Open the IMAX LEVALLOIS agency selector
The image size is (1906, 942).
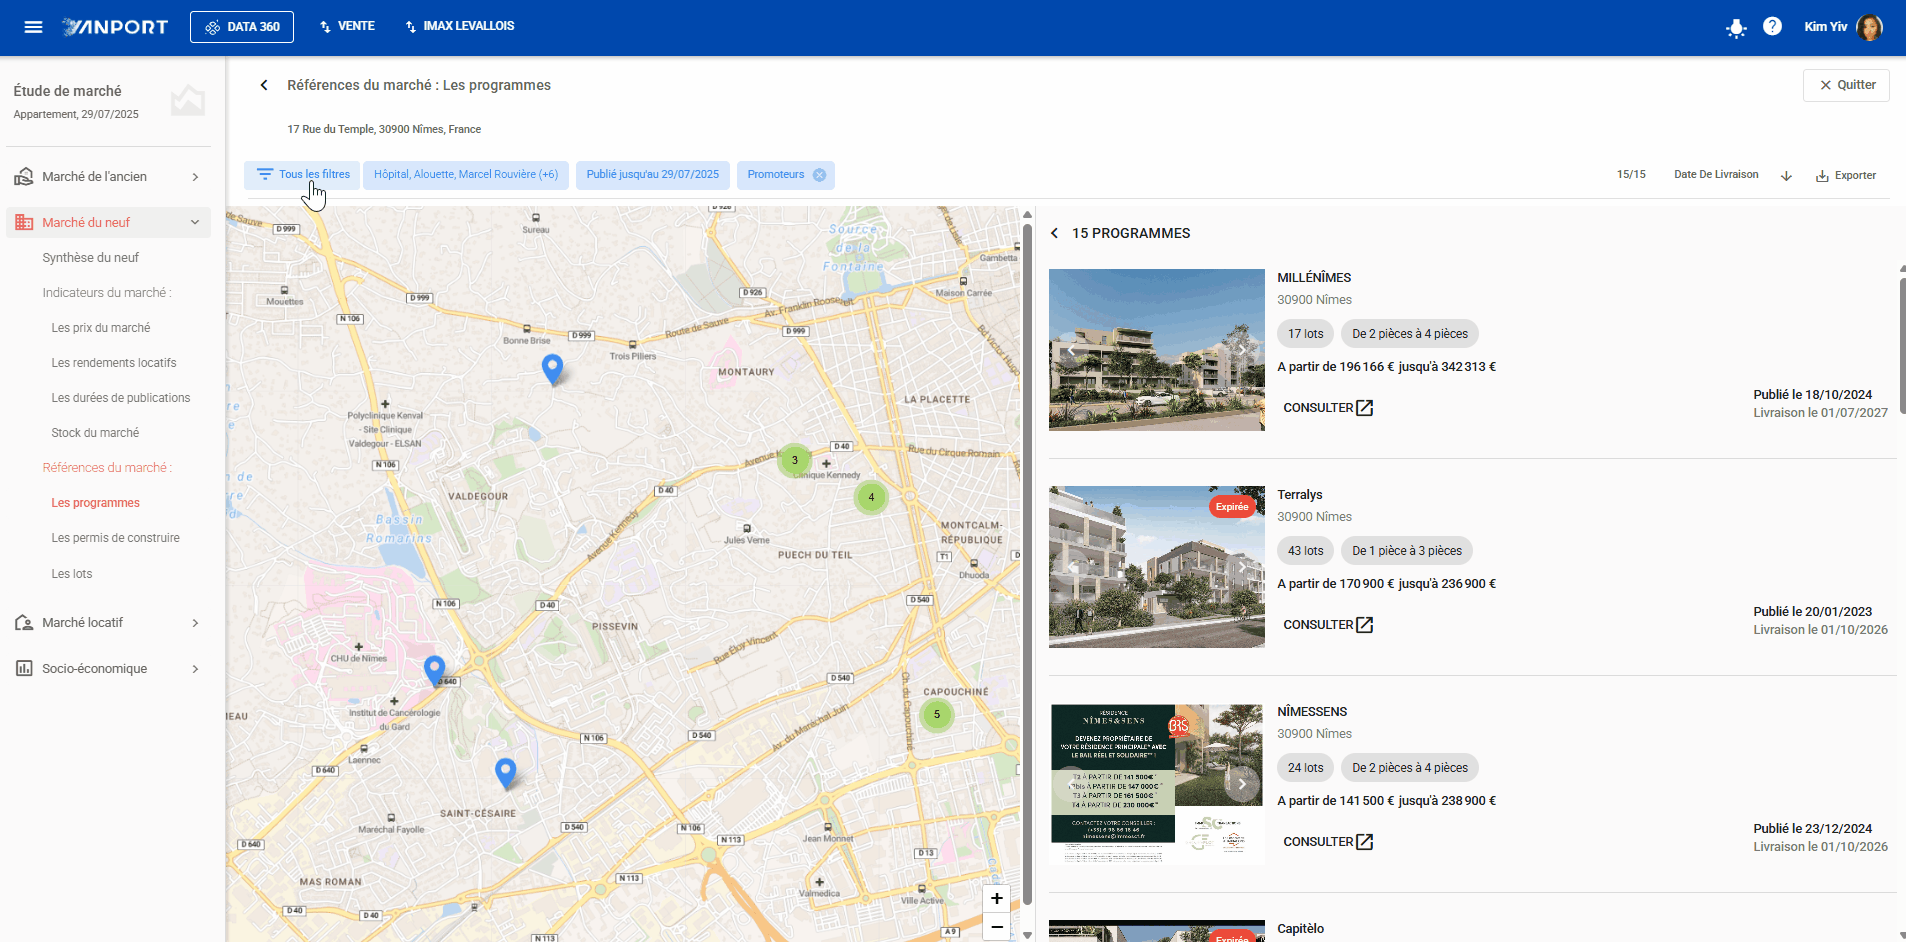460,27
